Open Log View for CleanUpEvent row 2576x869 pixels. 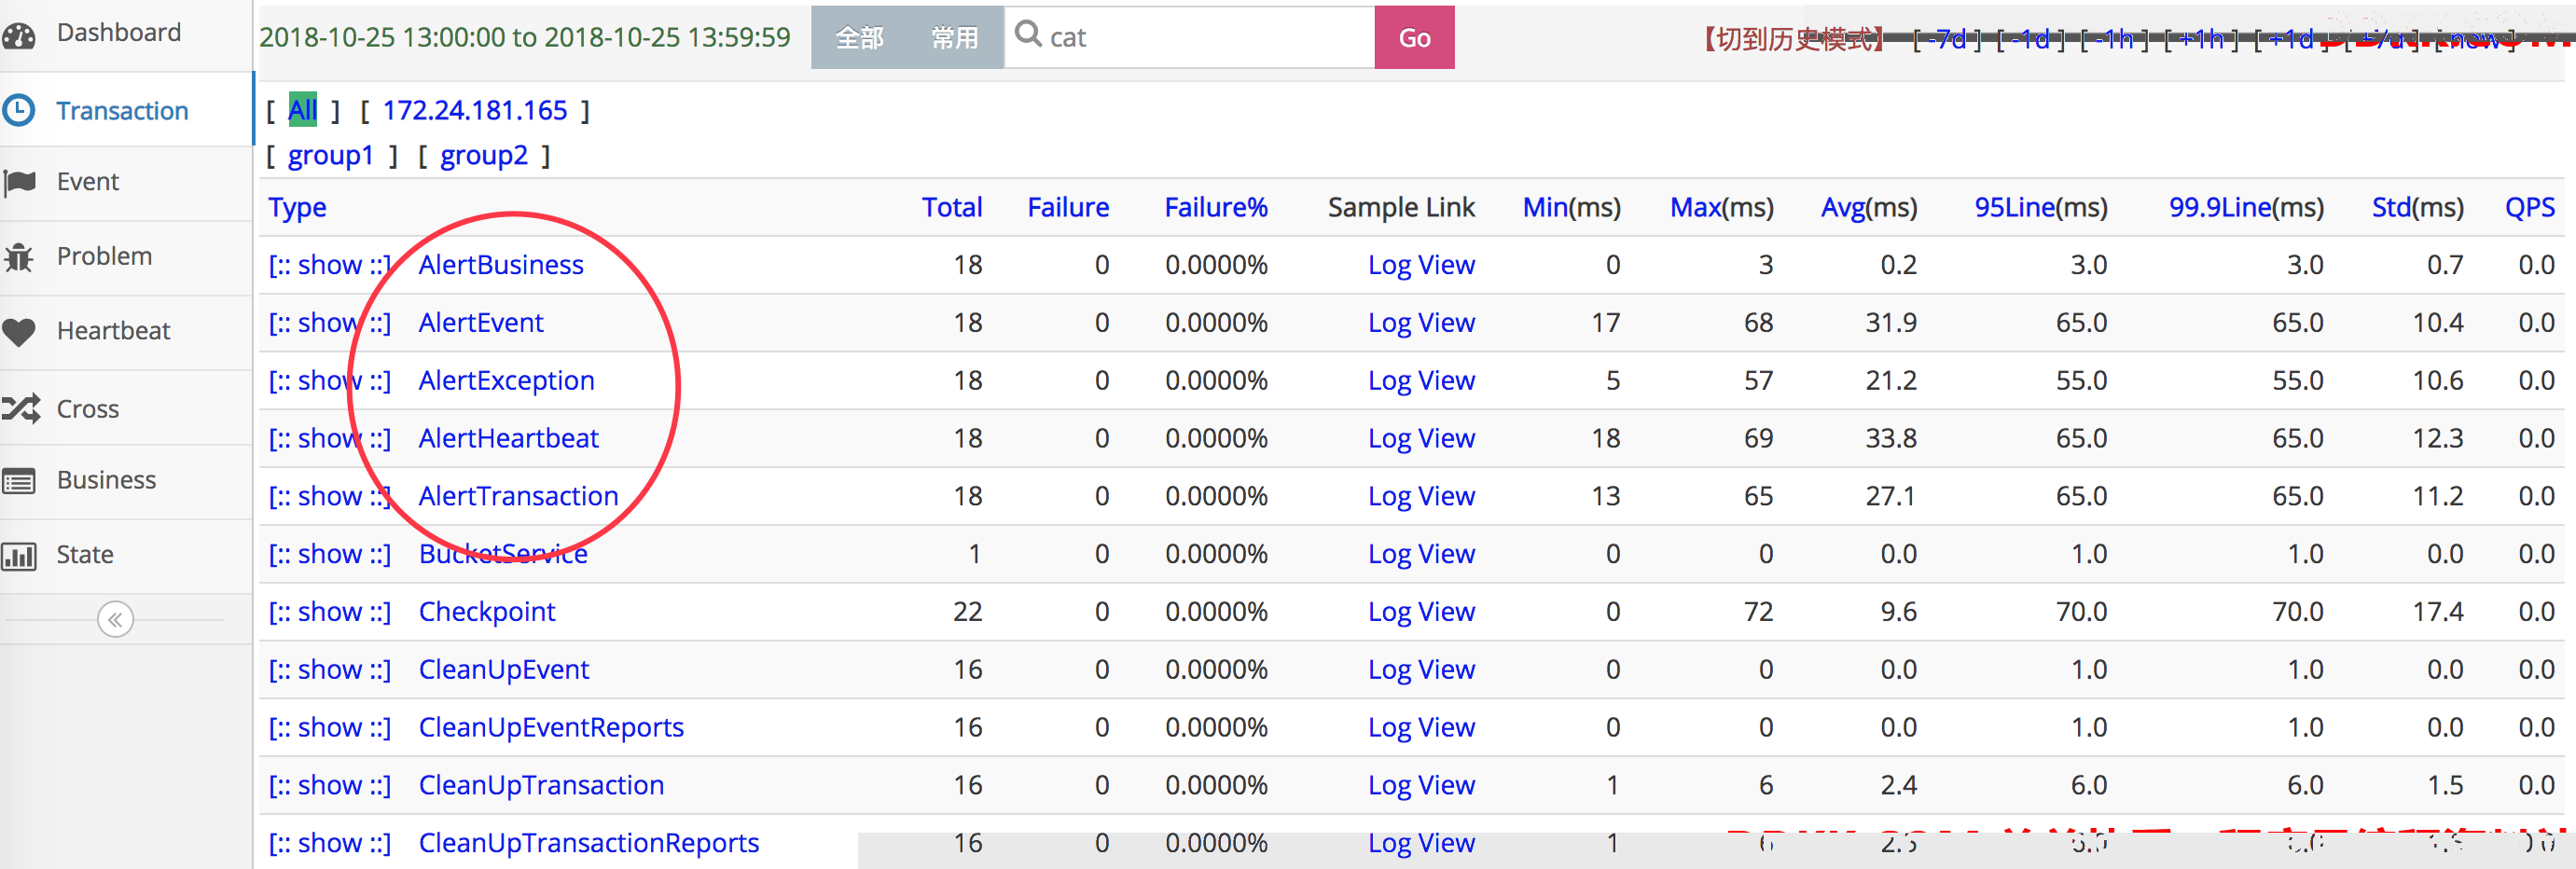(1421, 670)
